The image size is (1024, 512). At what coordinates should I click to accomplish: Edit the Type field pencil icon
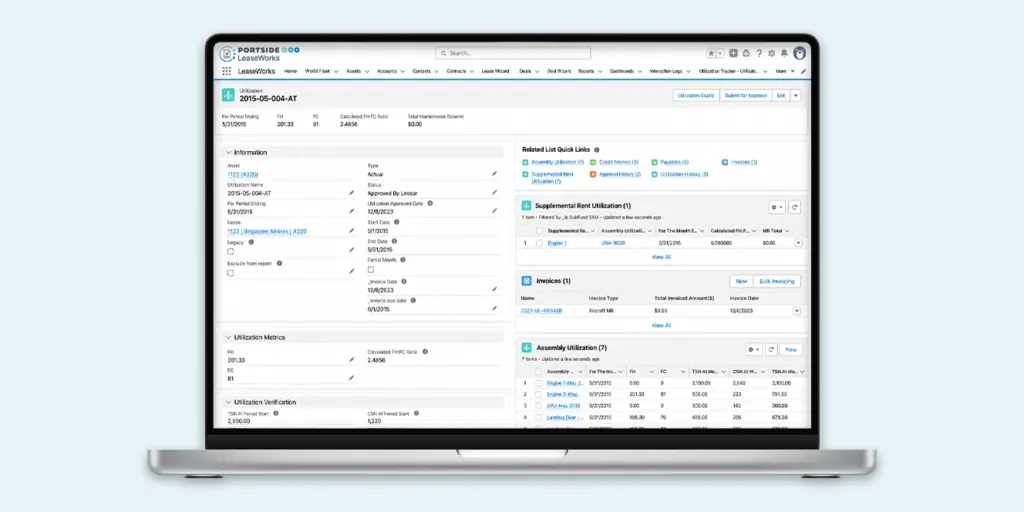coord(494,174)
